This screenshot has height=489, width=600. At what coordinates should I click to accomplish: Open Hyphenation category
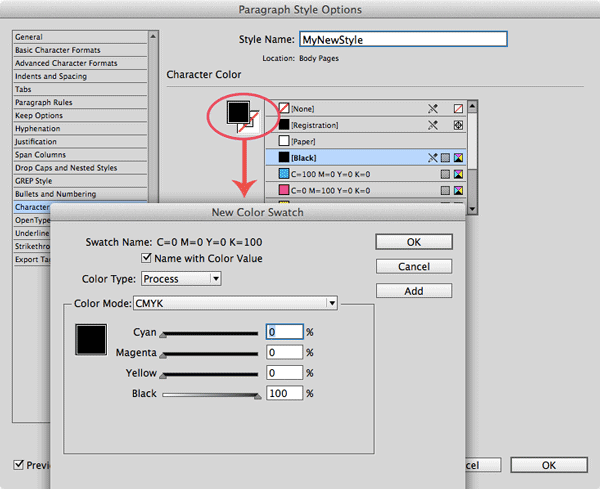pyautogui.click(x=80, y=129)
